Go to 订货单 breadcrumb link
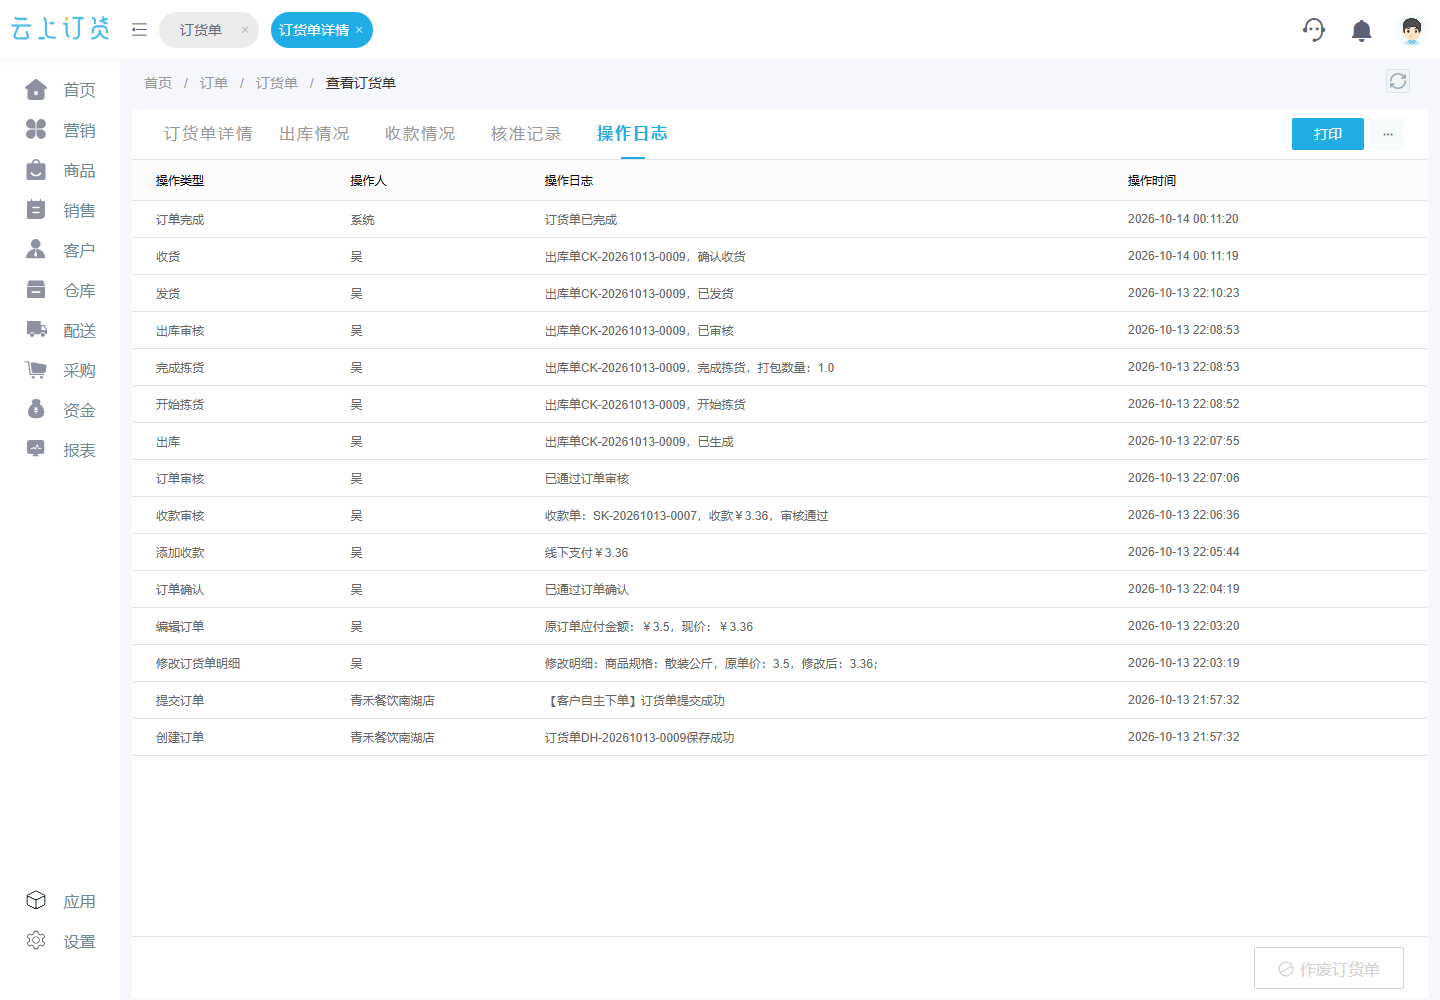 [x=277, y=83]
